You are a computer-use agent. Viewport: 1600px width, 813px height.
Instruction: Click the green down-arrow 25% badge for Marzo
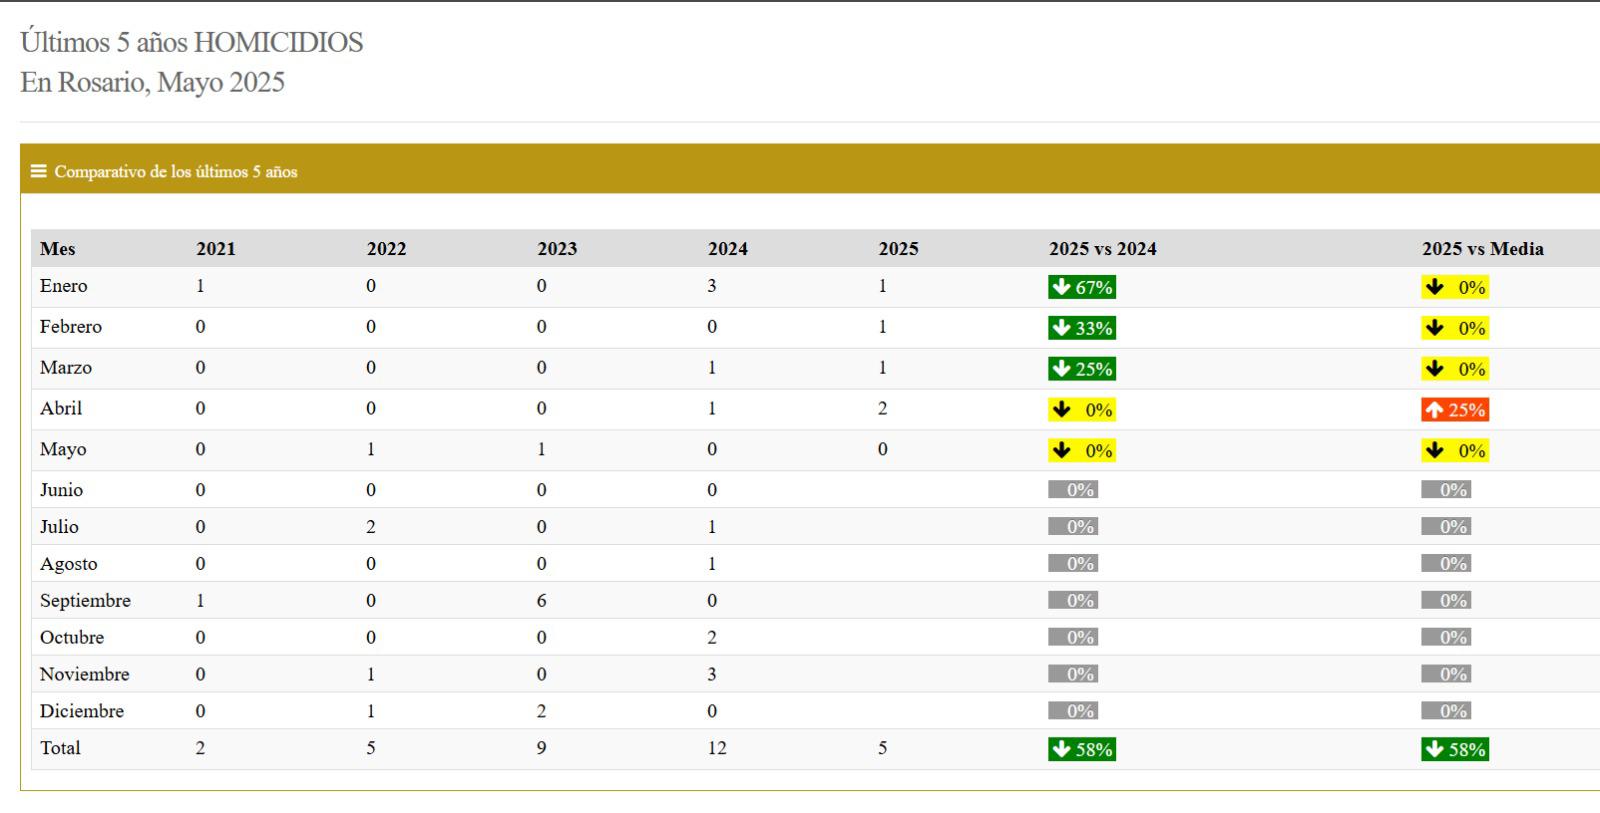coord(1081,369)
